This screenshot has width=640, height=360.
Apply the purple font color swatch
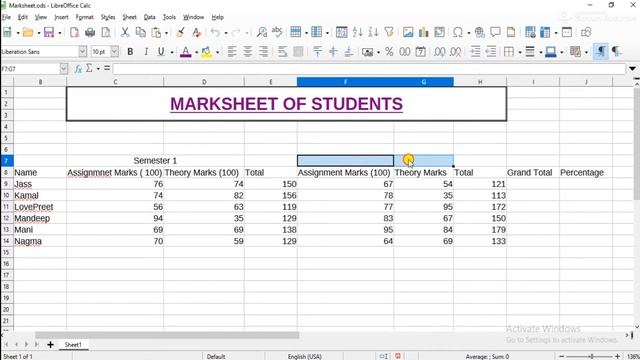186,52
